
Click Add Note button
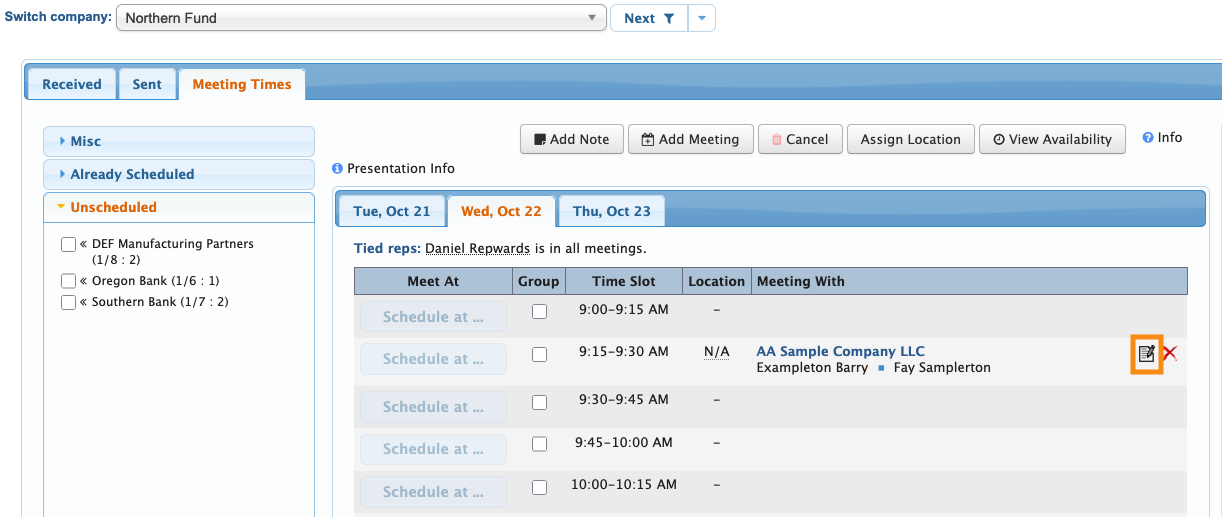pyautogui.click(x=572, y=139)
